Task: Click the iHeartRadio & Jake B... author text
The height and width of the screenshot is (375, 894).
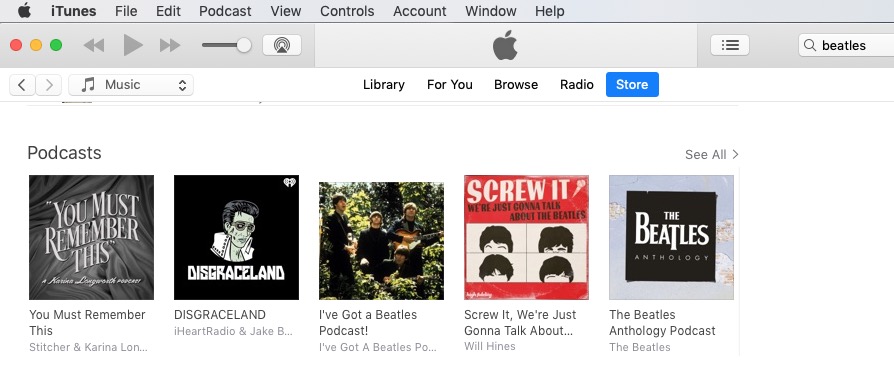Action: pos(233,331)
